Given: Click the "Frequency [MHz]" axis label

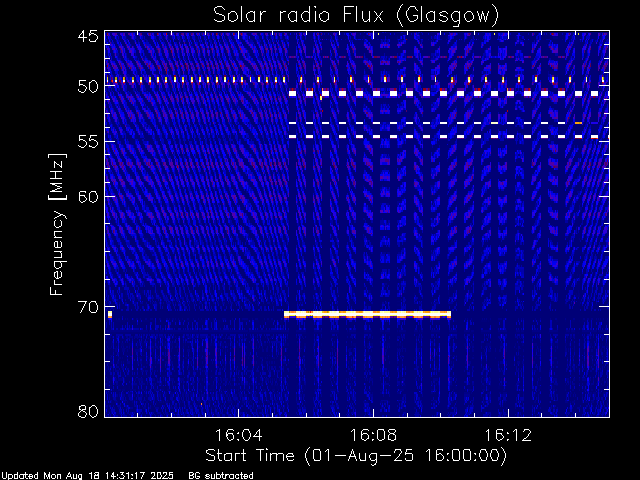Looking at the screenshot, I should point(57,224).
